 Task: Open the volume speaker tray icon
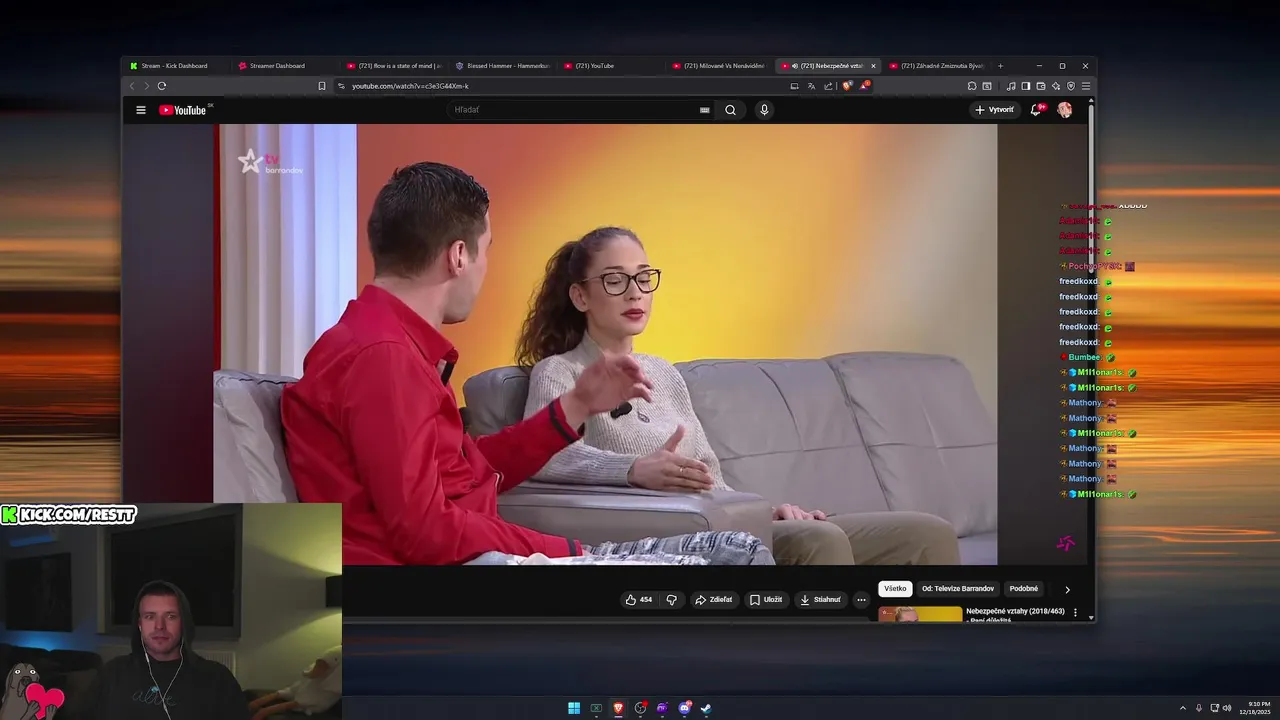click(x=1227, y=708)
